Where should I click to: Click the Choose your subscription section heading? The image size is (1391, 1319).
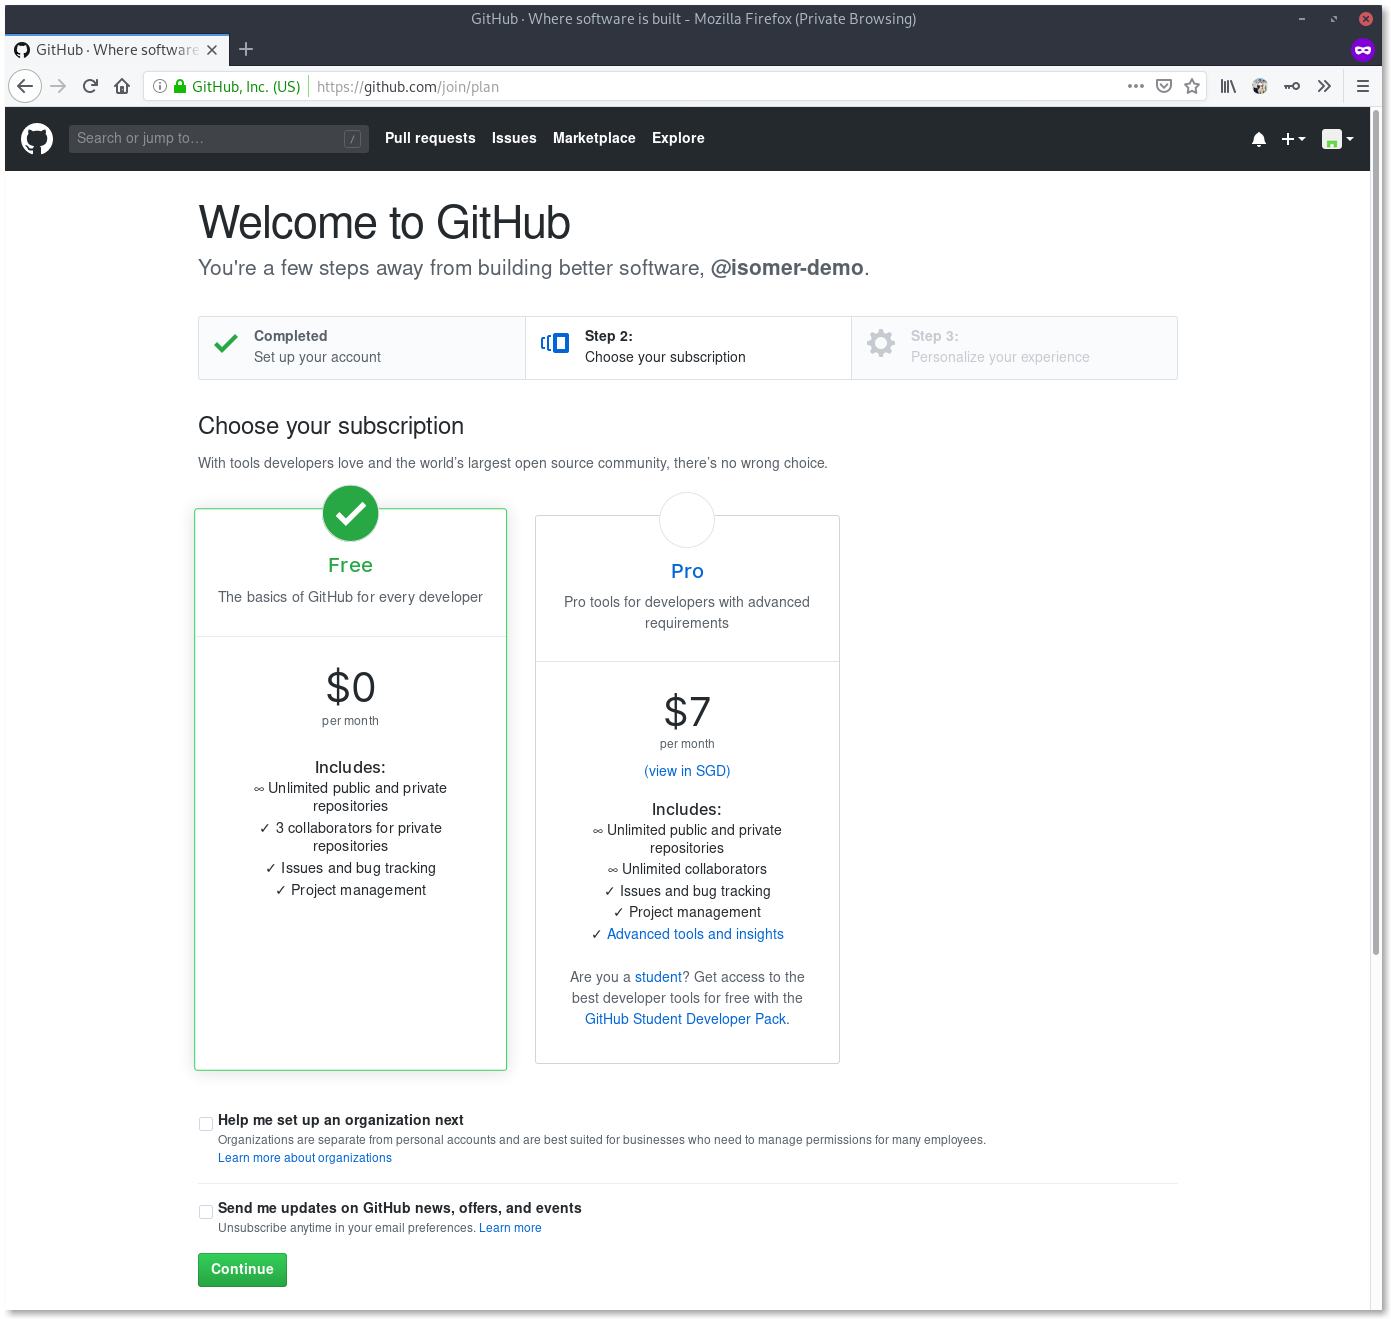pos(331,426)
